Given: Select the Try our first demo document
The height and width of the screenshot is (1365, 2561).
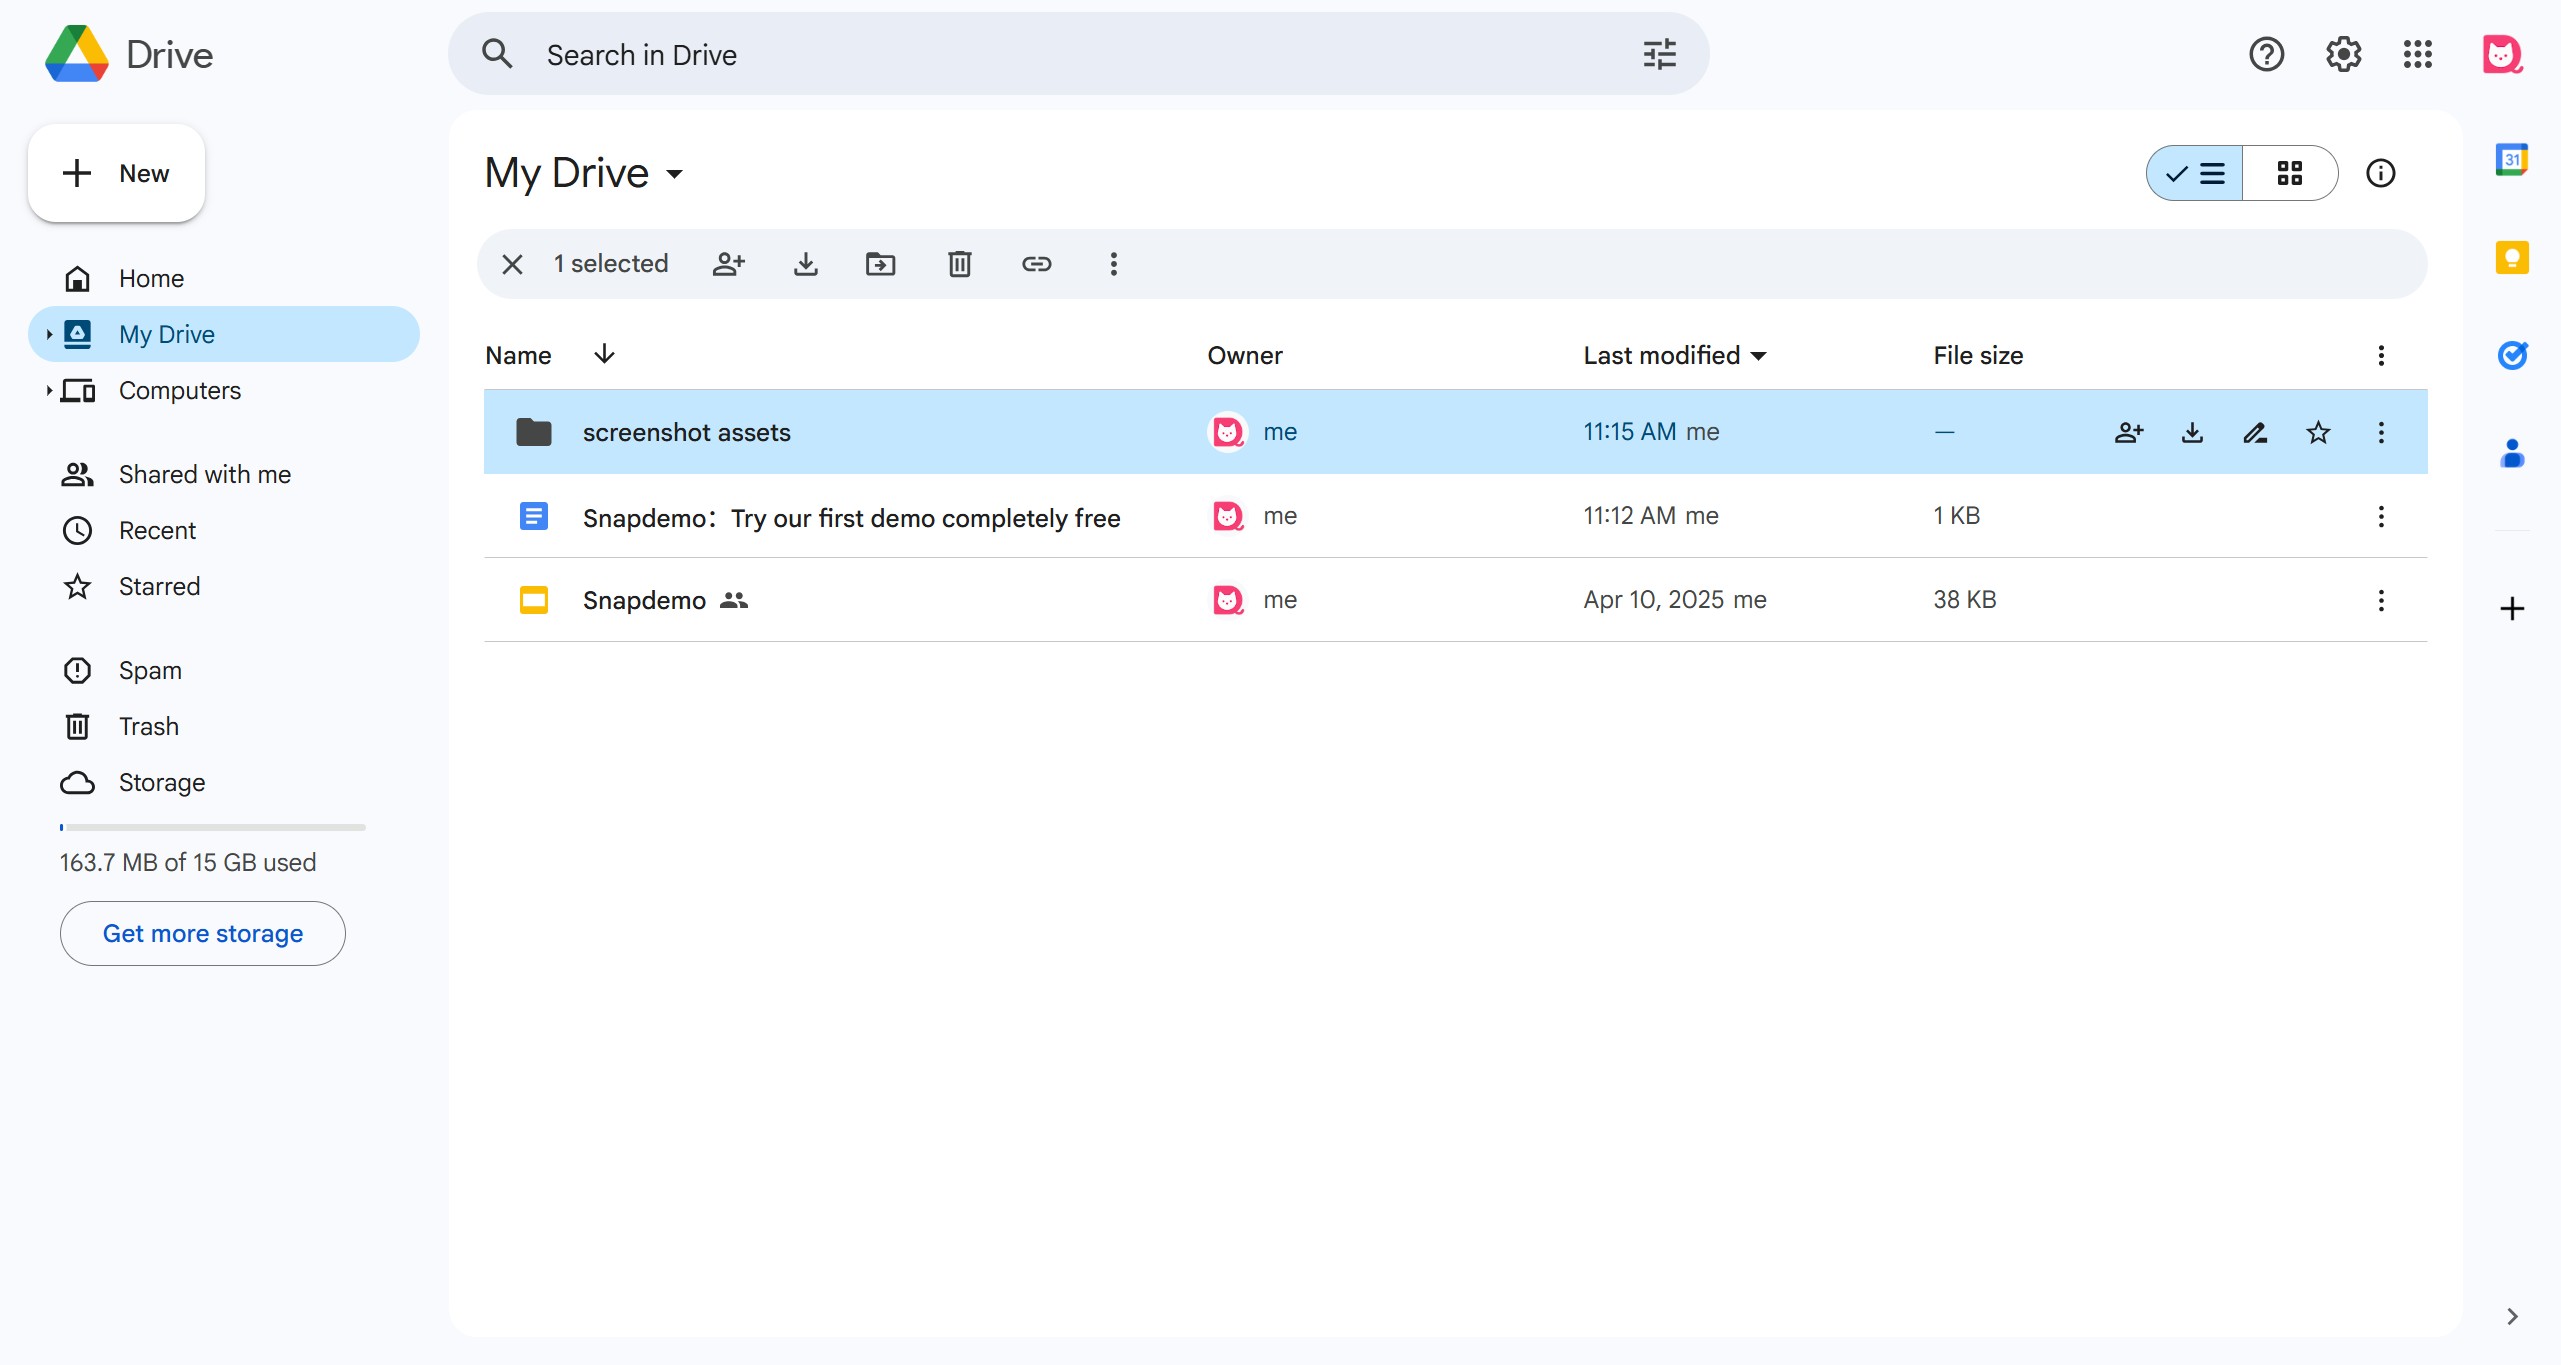Looking at the screenshot, I should click(x=1456, y=516).
